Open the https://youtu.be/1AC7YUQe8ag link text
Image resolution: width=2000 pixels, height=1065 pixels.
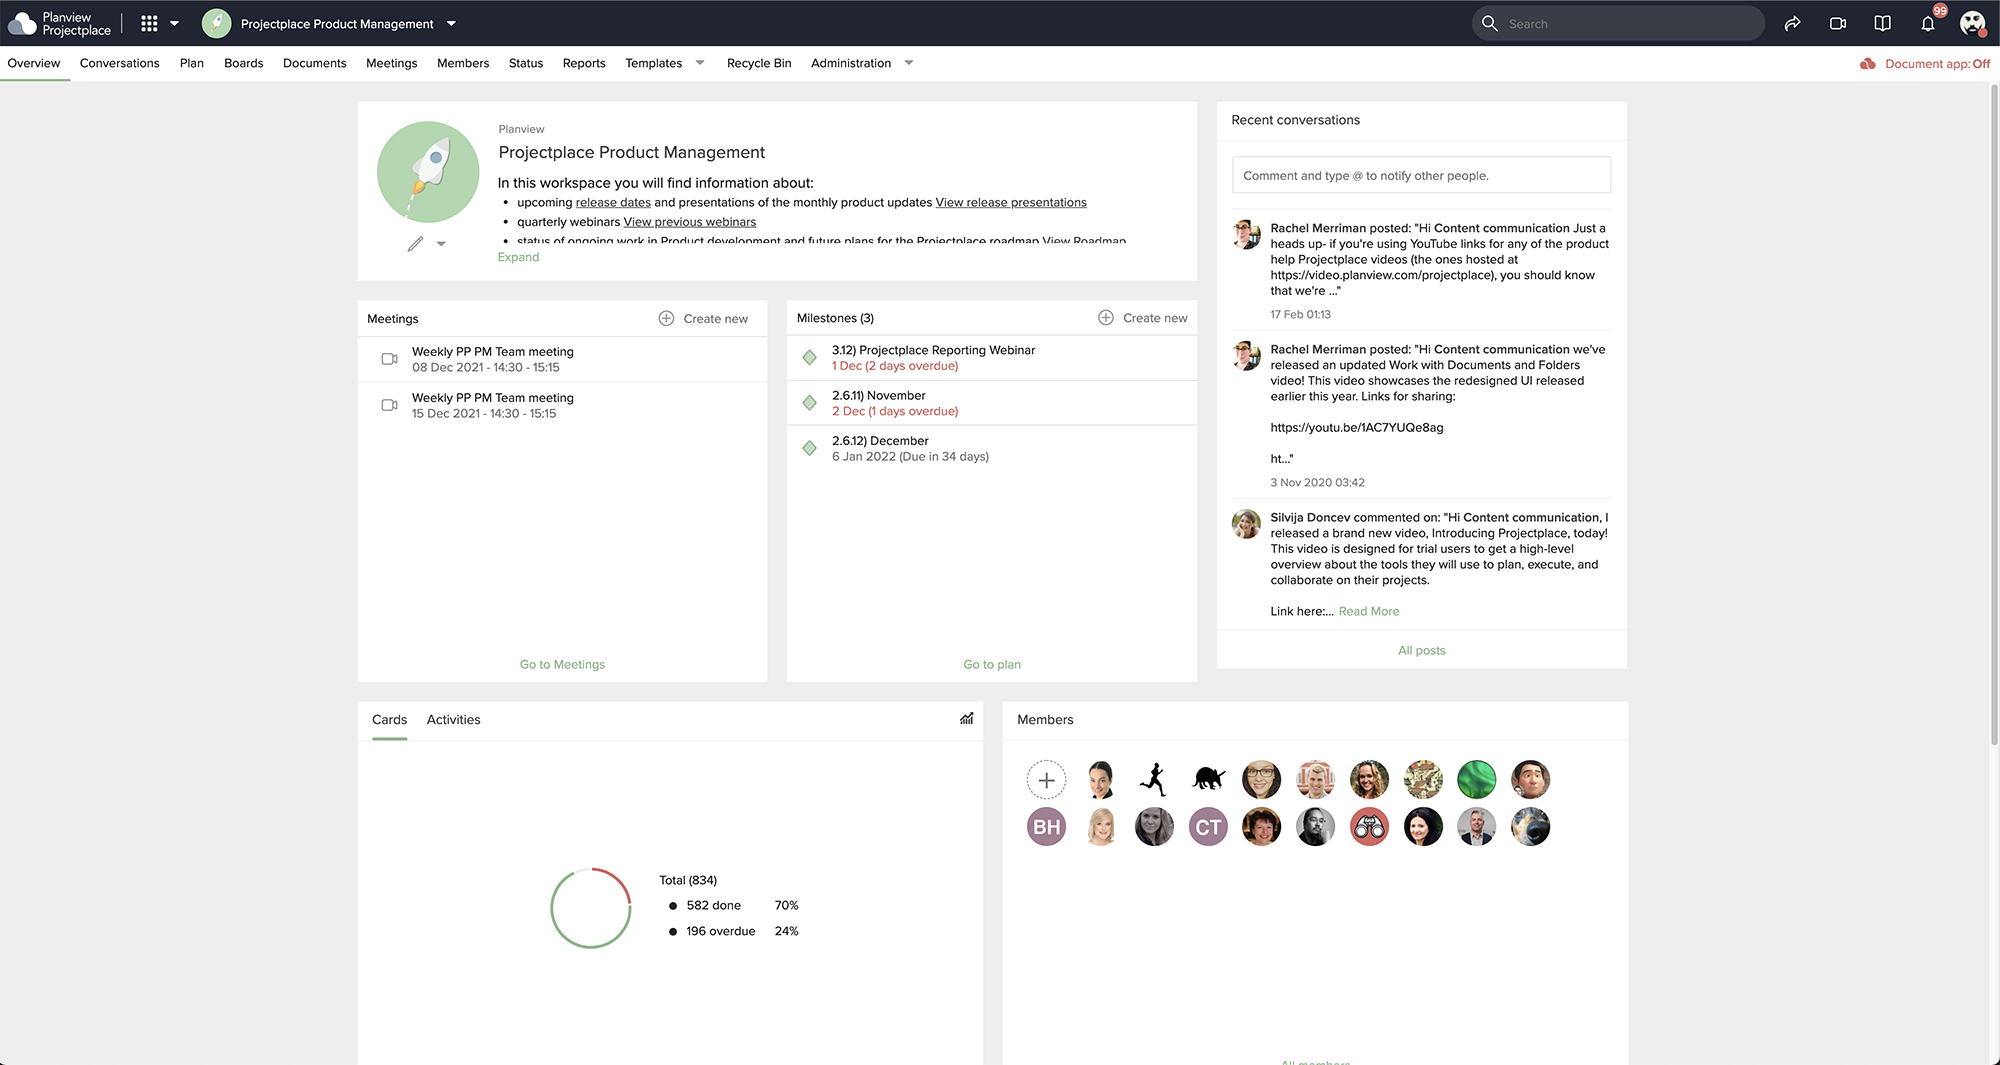click(x=1357, y=427)
